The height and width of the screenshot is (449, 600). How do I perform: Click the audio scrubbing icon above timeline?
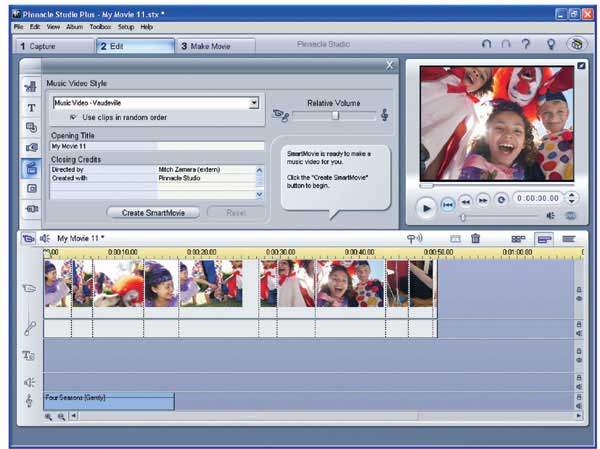click(414, 239)
